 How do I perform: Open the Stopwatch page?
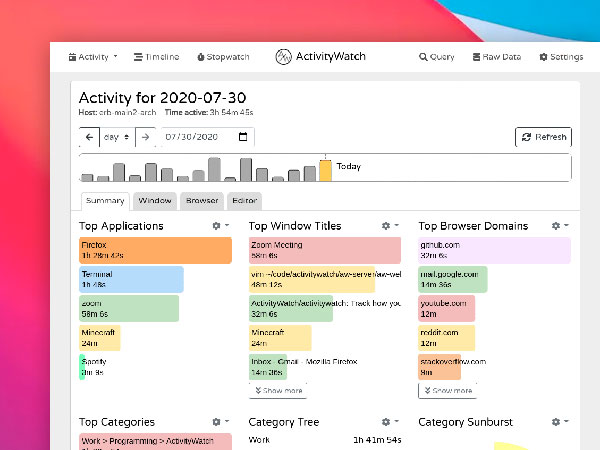pos(223,57)
